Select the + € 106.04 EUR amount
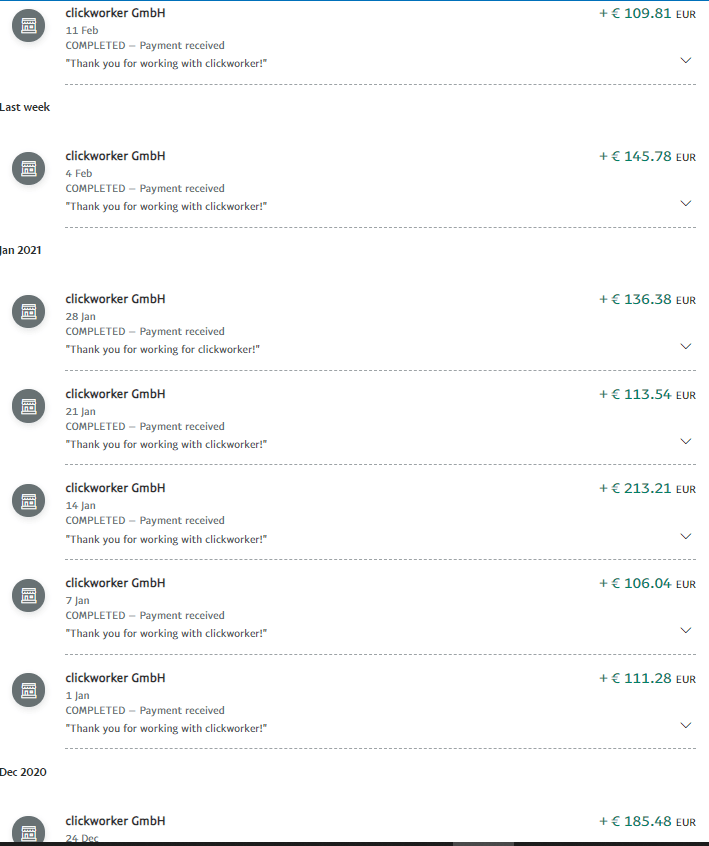This screenshot has width=709, height=846. click(x=647, y=583)
